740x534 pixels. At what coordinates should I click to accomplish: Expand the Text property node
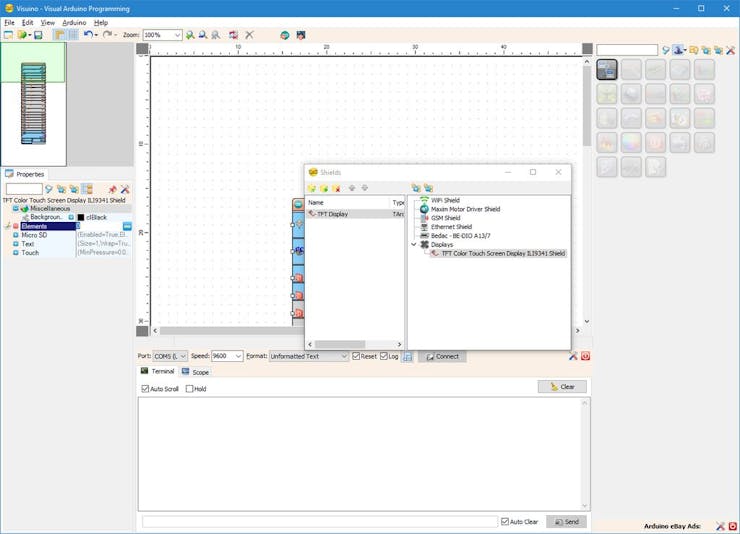click(x=16, y=244)
